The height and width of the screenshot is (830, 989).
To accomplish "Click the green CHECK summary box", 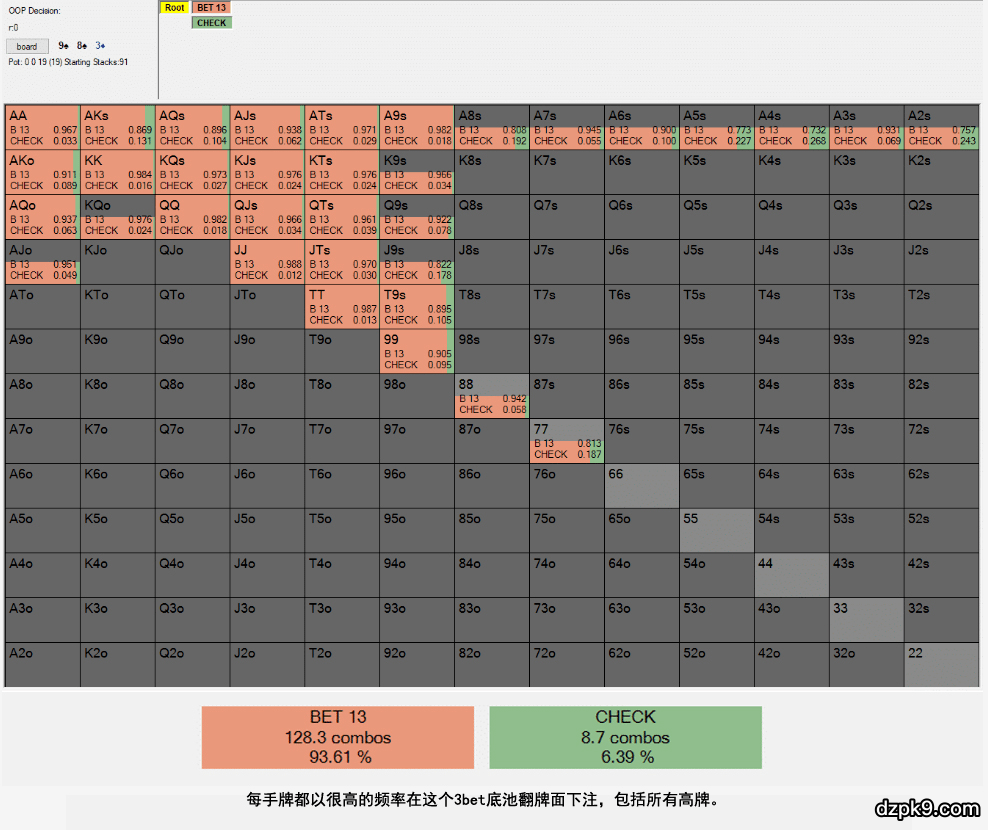I will (x=625, y=738).
